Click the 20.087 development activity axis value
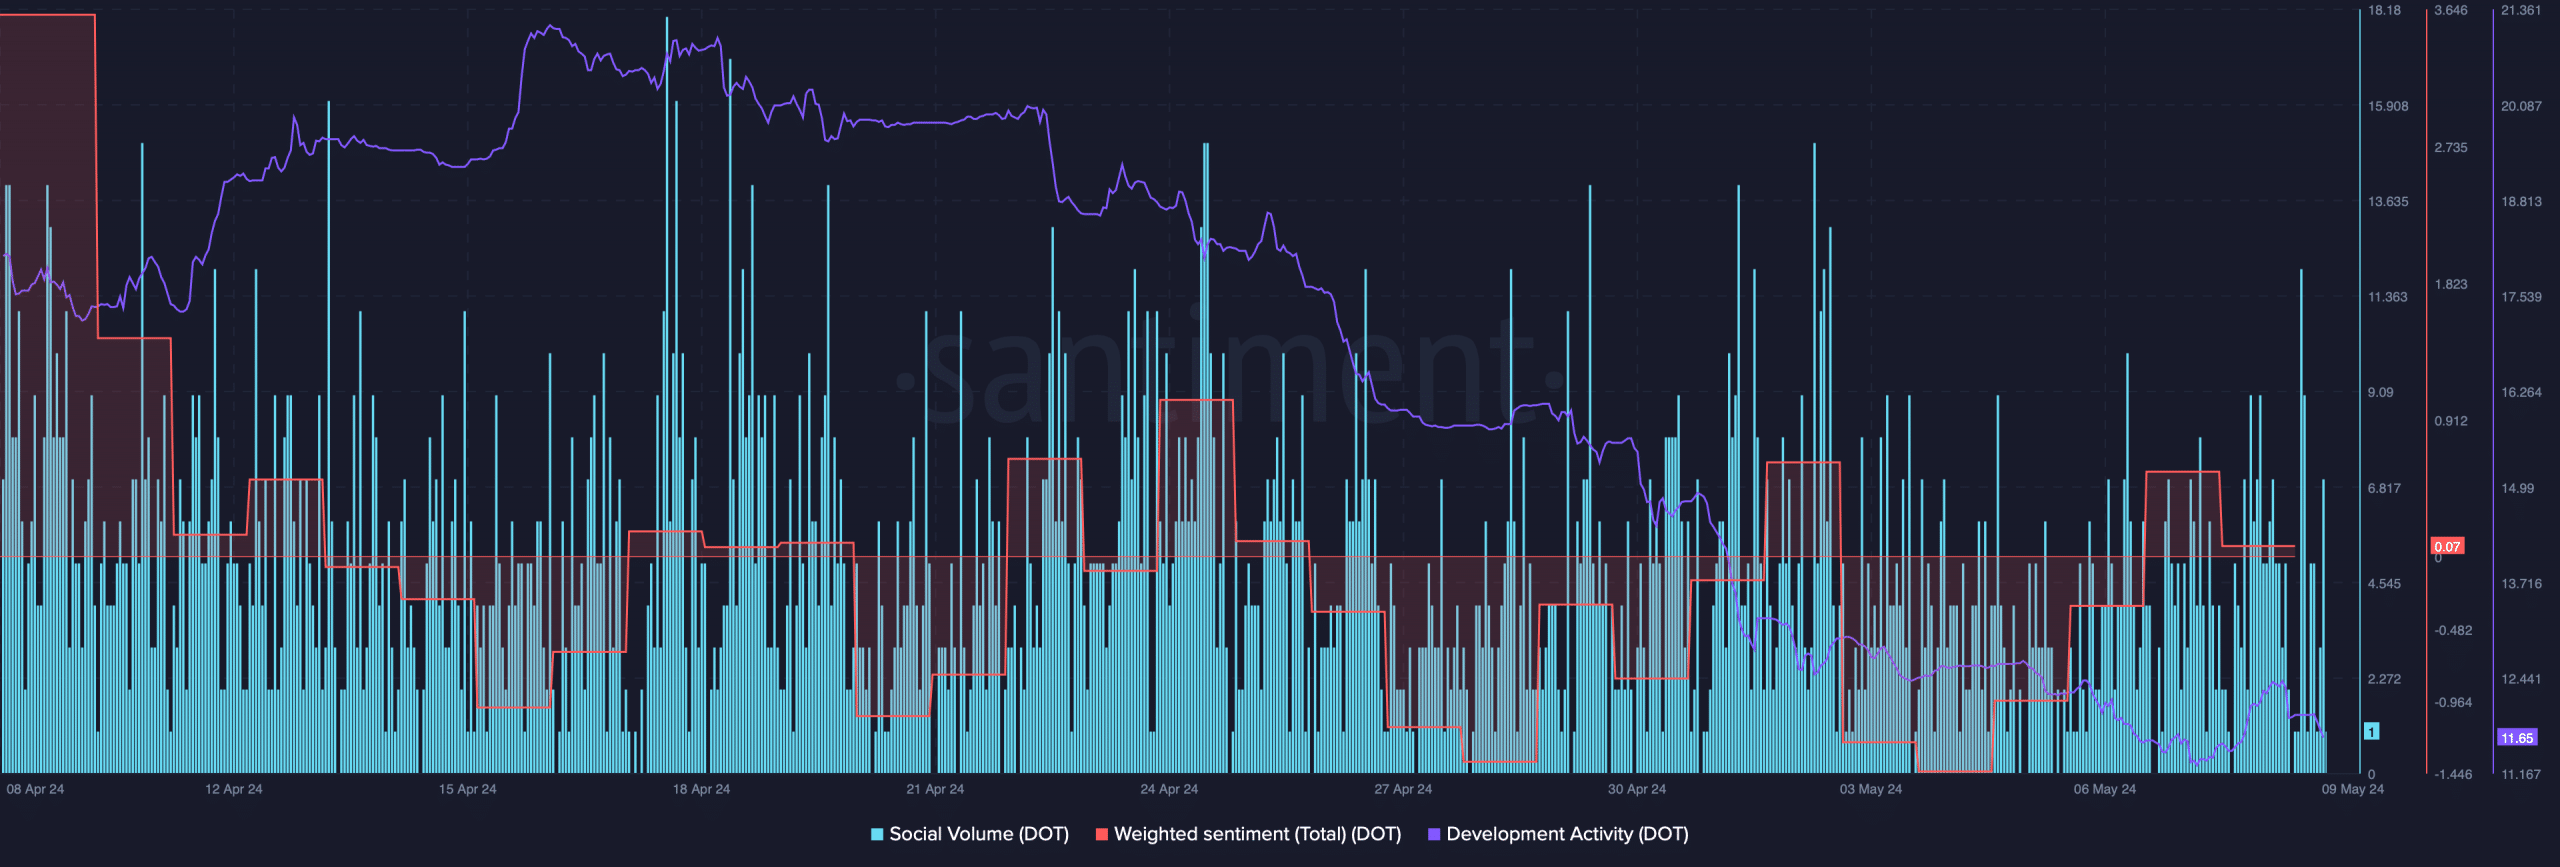Screen dimensions: 2560x867 click(x=2521, y=106)
